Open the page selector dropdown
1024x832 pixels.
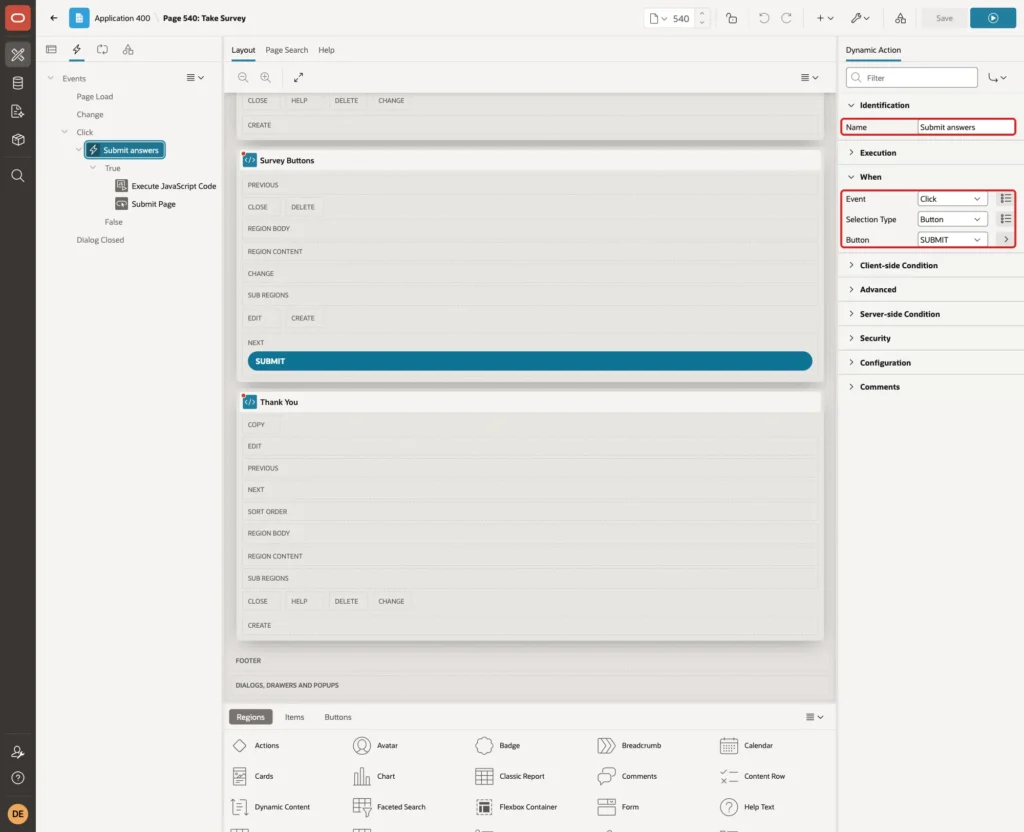[x=658, y=18]
